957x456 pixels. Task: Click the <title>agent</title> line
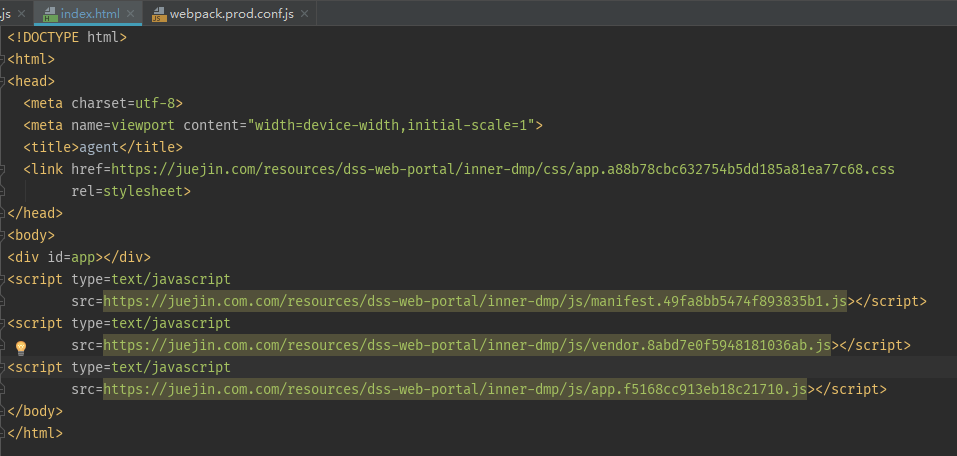pos(103,147)
